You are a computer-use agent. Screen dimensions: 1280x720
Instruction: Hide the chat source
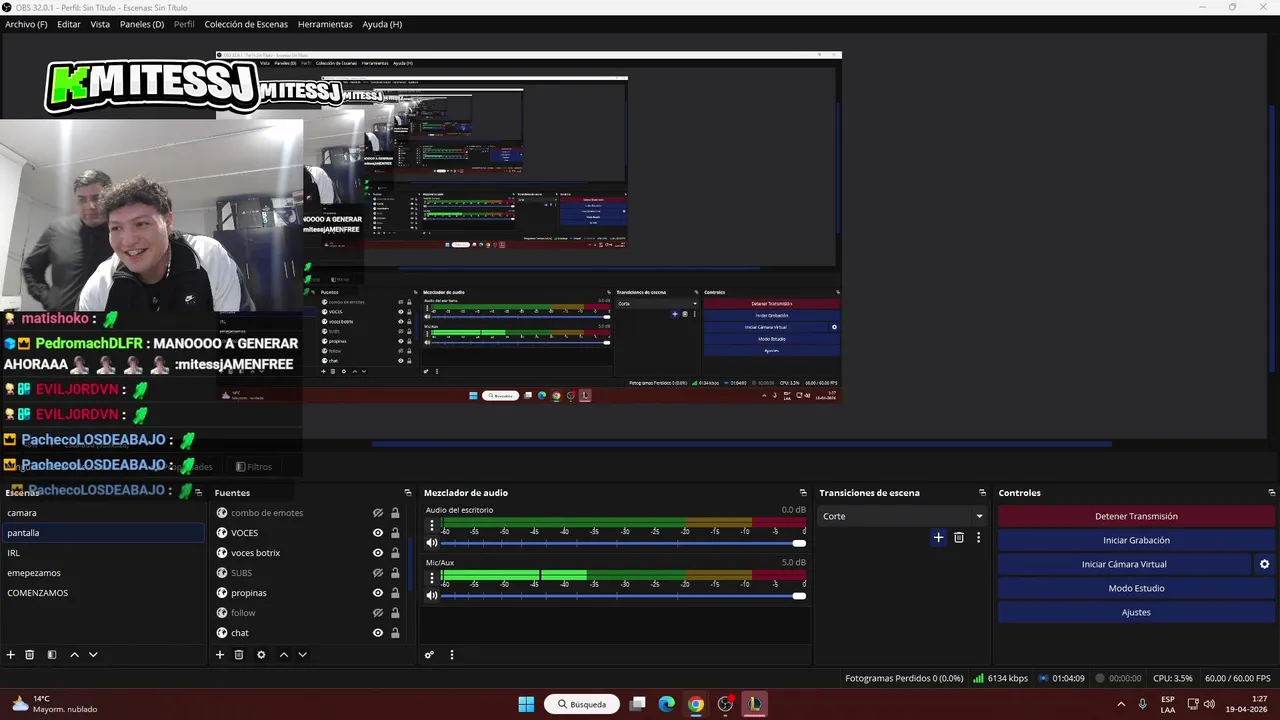pyautogui.click(x=378, y=633)
